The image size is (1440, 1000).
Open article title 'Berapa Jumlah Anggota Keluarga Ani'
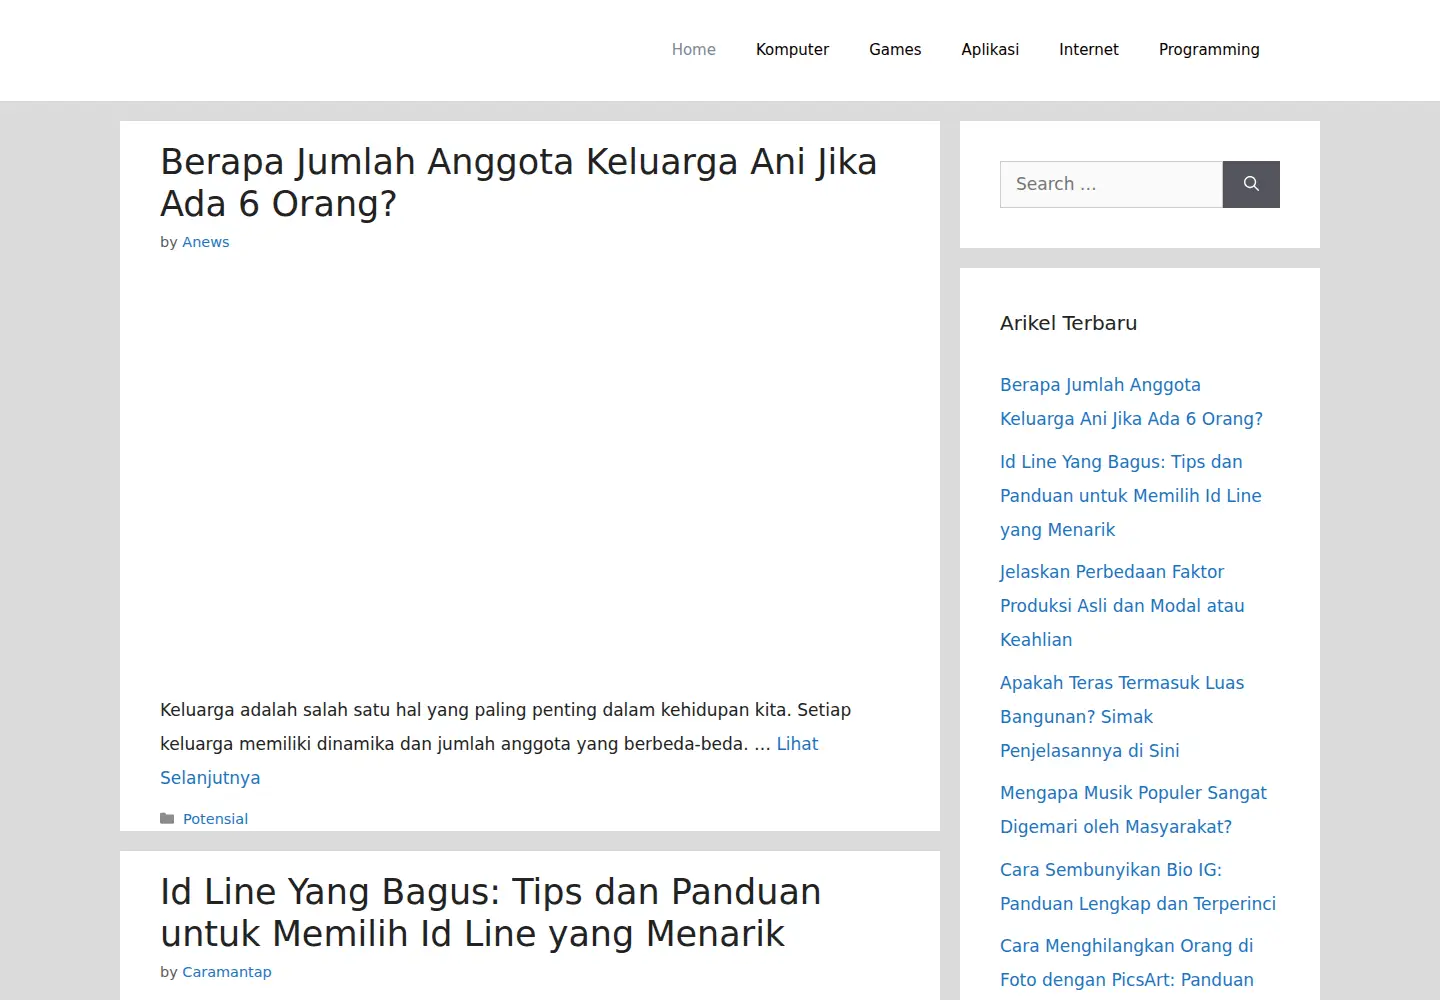point(519,183)
